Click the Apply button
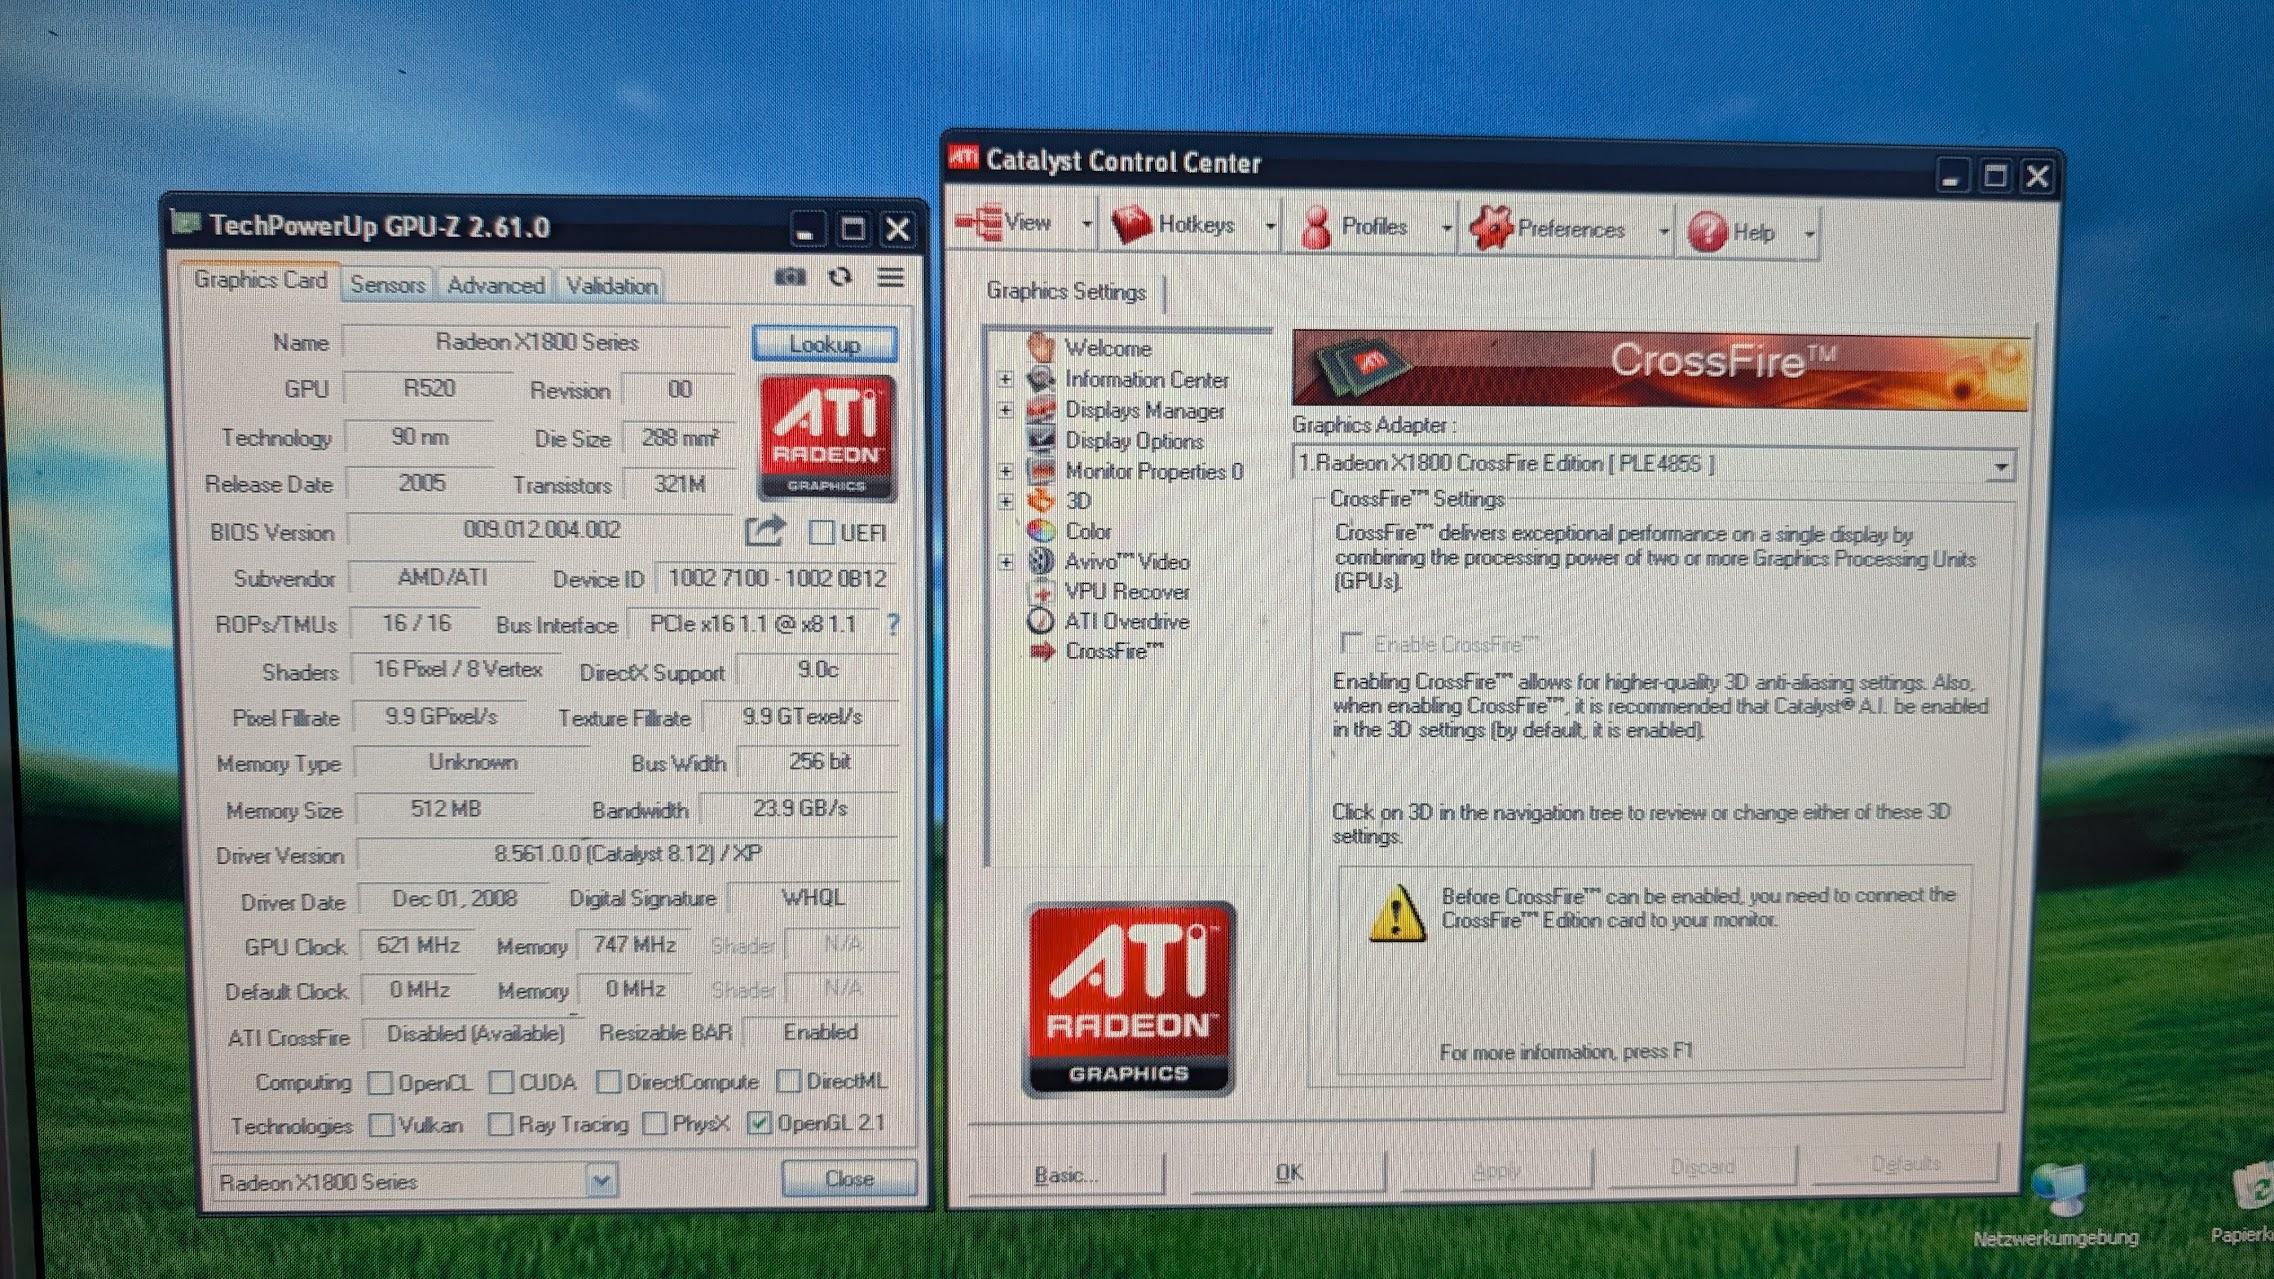The width and height of the screenshot is (2274, 1279). 1496,1169
